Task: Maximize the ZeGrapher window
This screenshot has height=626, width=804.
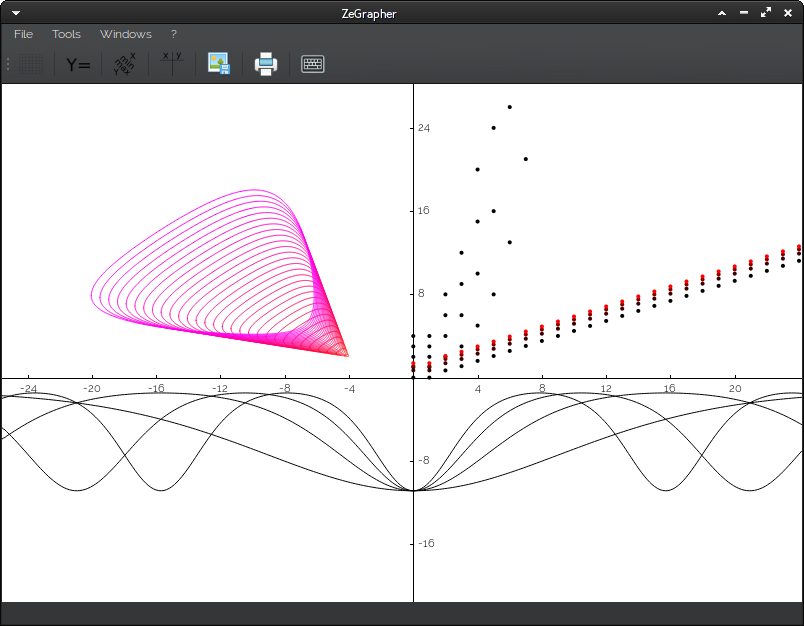Action: [766, 13]
